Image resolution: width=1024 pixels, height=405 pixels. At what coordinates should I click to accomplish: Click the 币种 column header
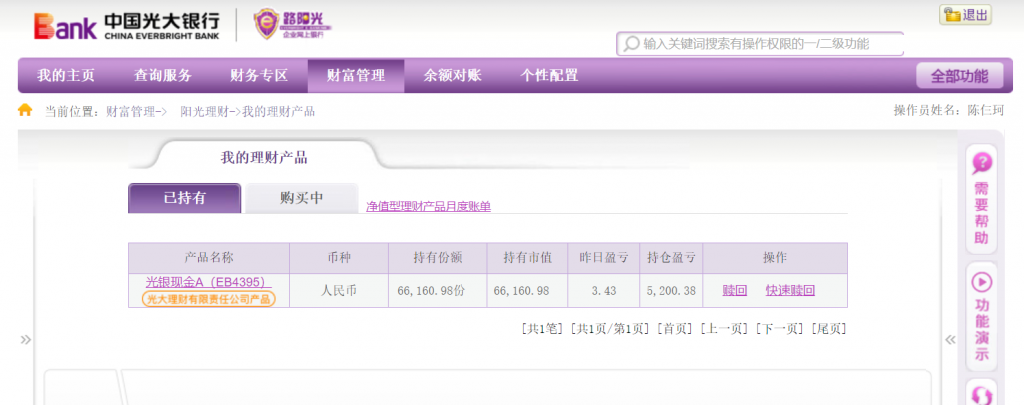(x=339, y=258)
